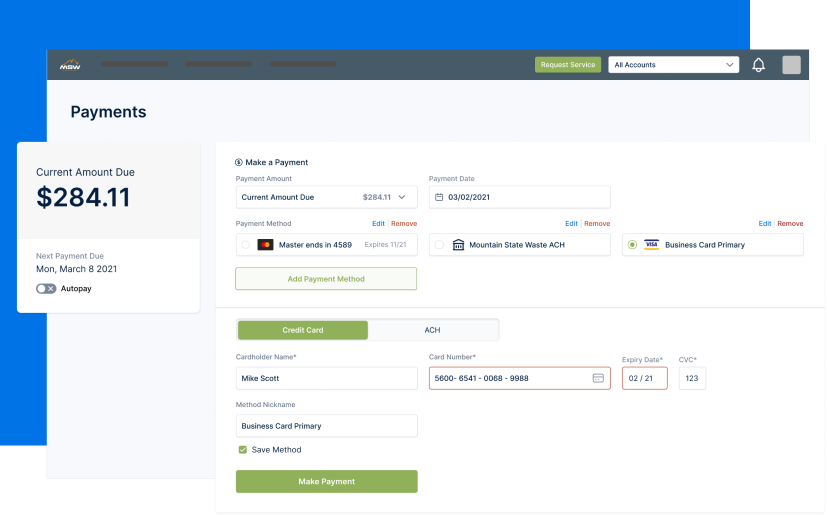Switch to the ACH tab
Viewport: 827px width, 515px height.
coord(432,330)
